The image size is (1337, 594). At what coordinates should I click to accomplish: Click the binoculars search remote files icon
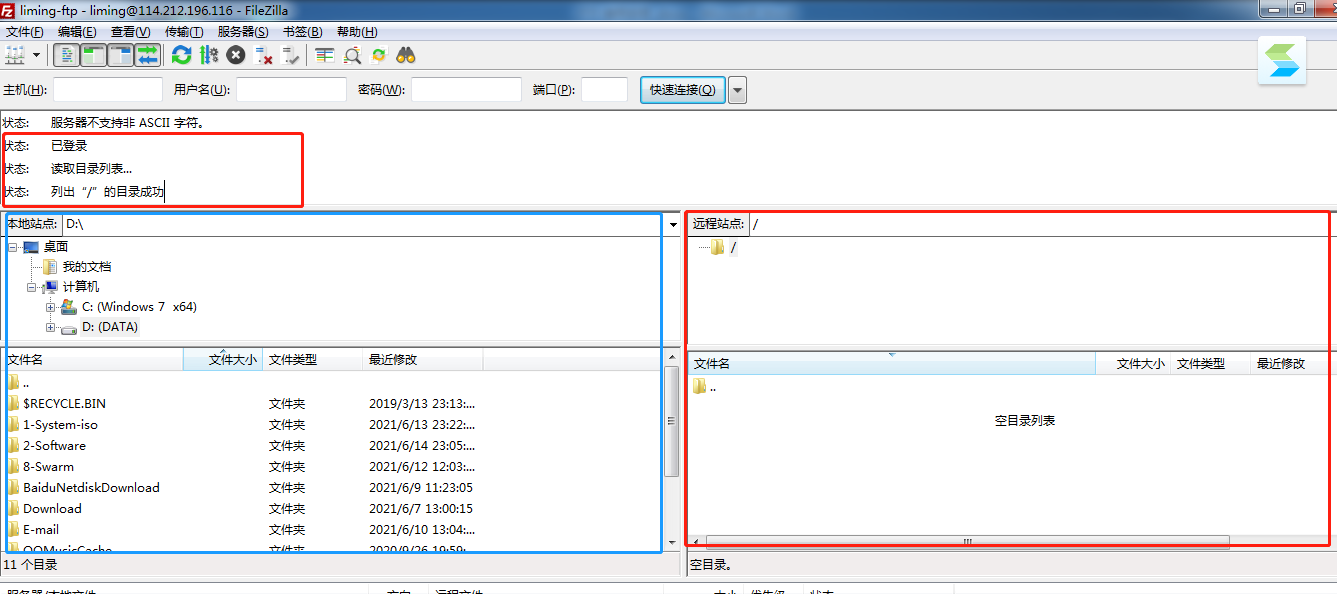point(406,55)
